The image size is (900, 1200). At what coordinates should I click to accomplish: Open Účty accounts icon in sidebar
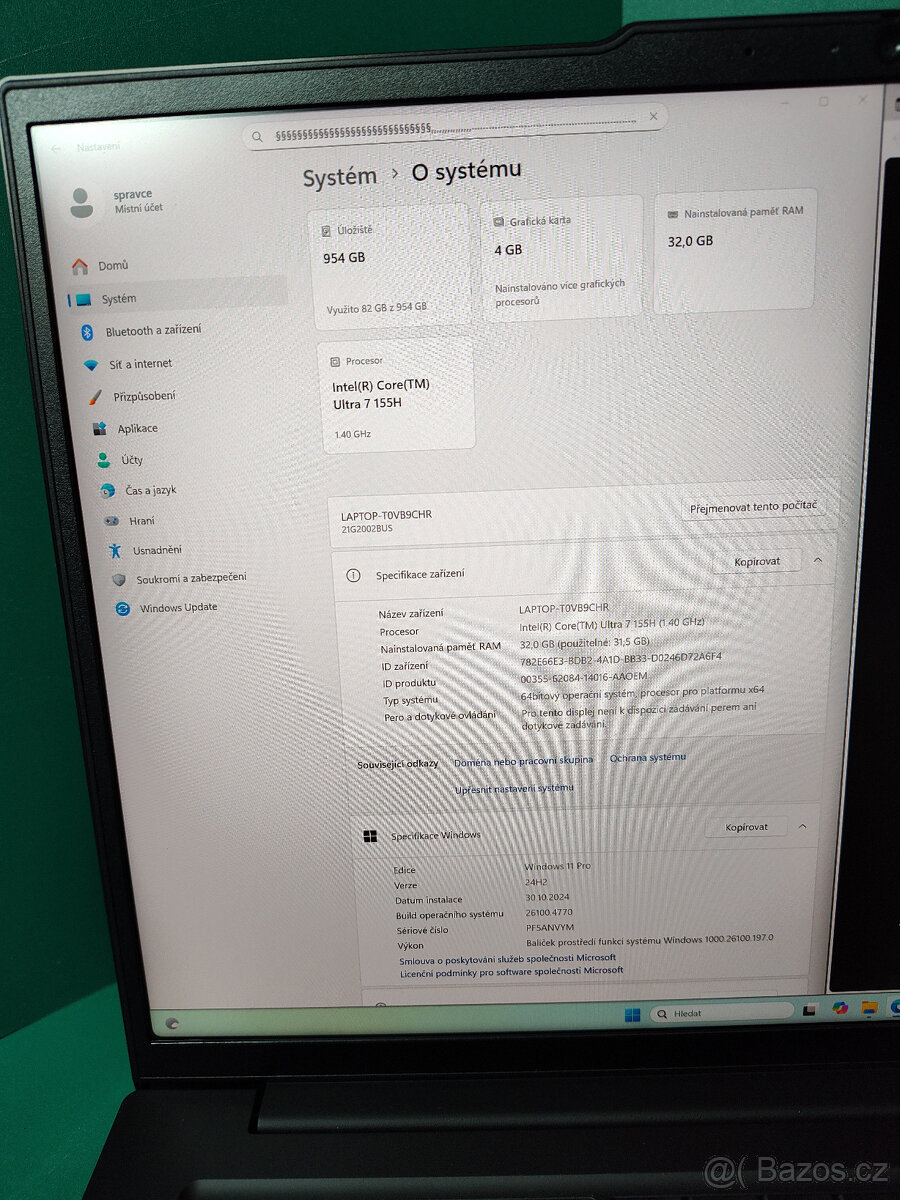pos(102,459)
